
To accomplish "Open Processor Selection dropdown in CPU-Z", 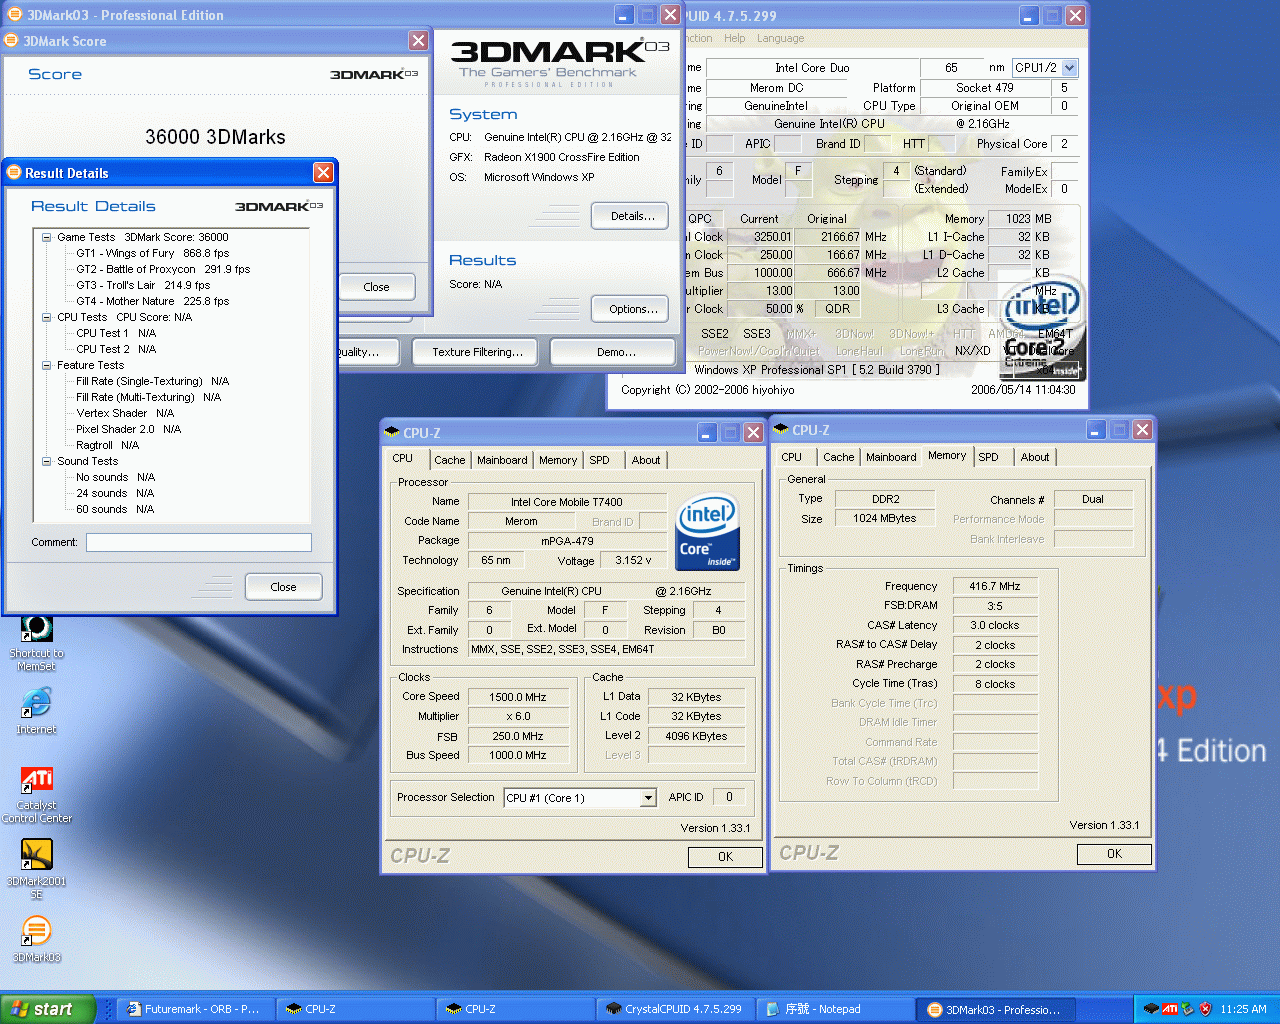I will [648, 798].
